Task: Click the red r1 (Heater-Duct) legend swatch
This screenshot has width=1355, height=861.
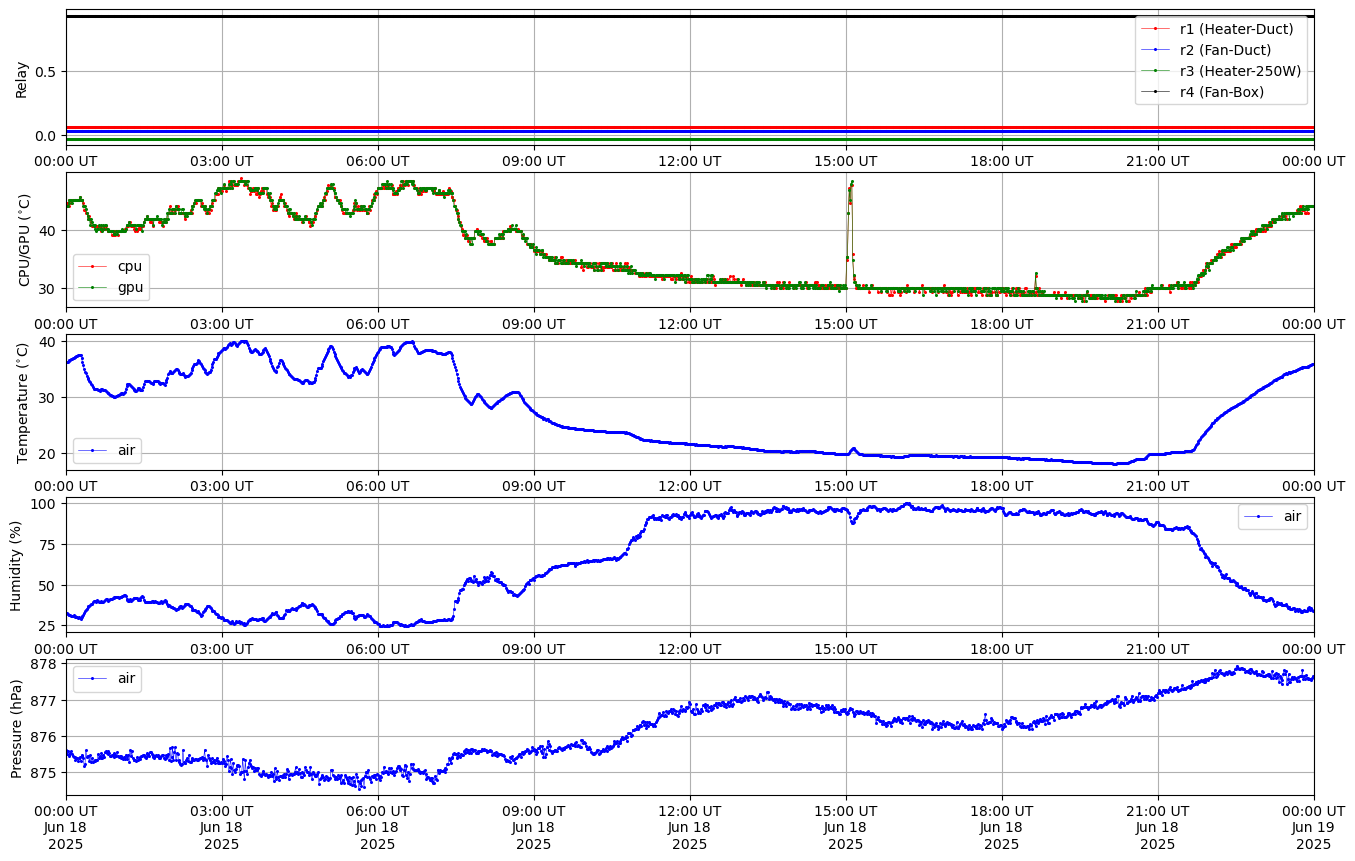Action: click(1154, 29)
